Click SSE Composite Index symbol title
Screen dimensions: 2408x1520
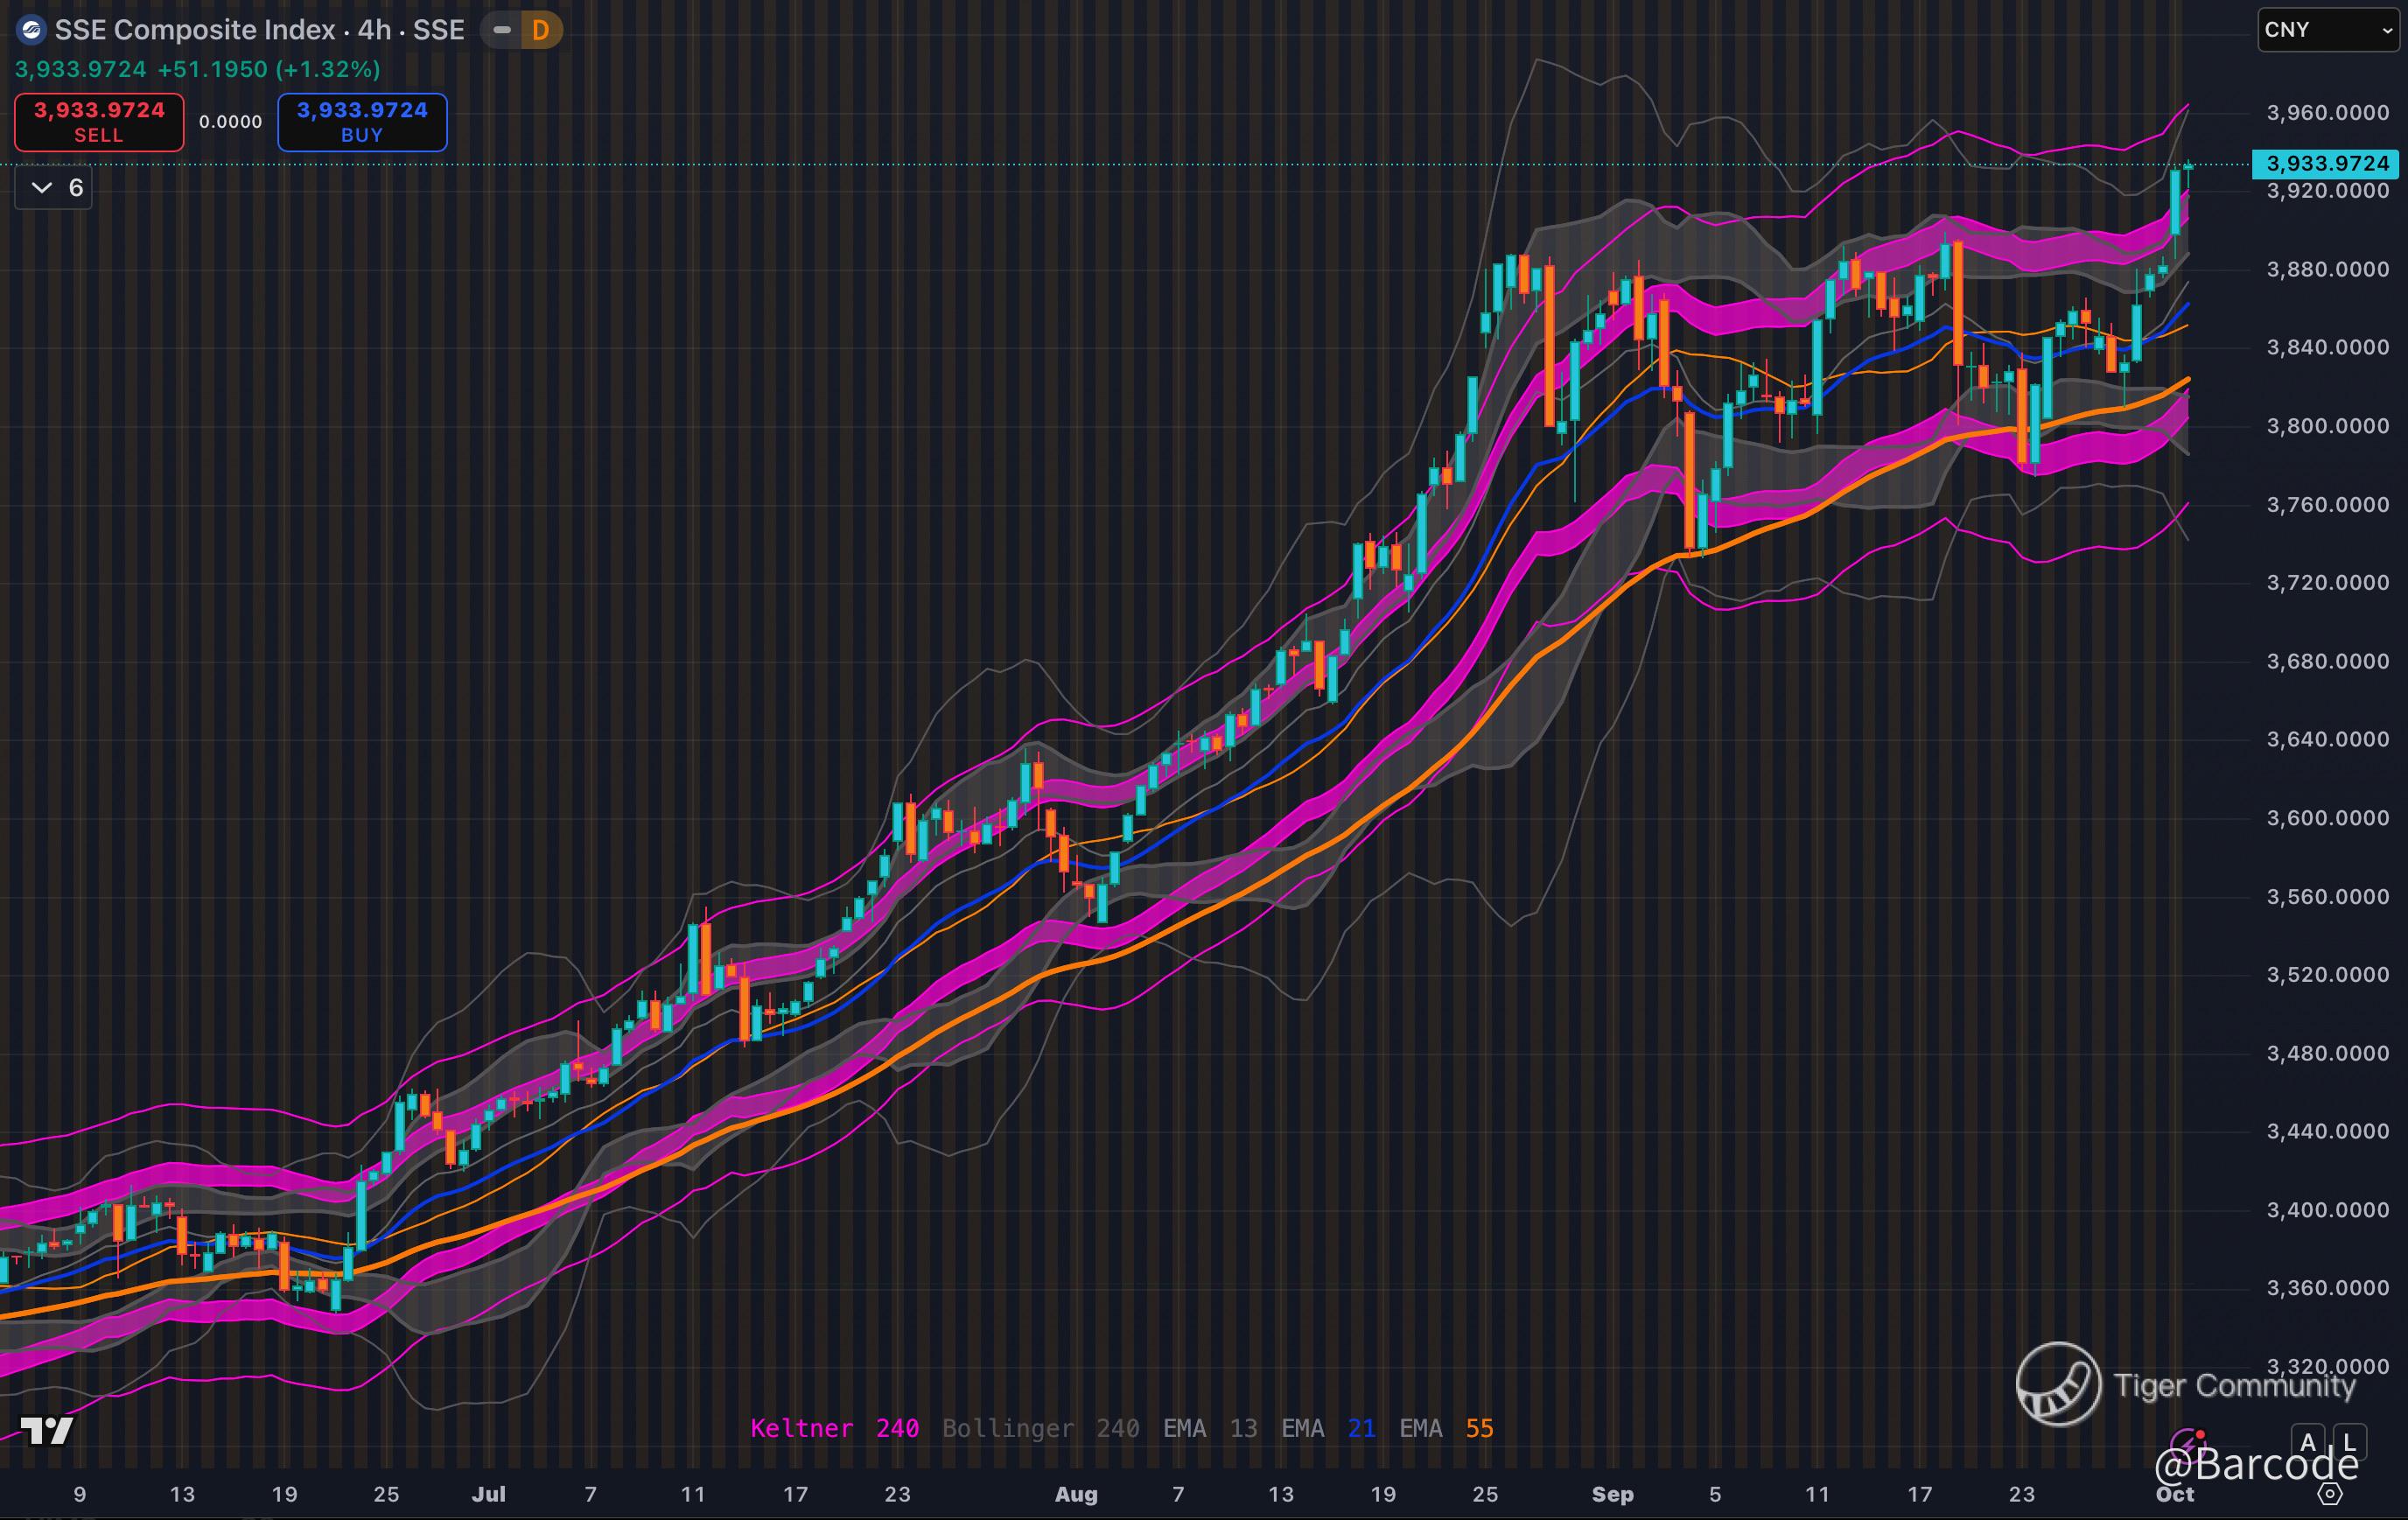click(195, 30)
